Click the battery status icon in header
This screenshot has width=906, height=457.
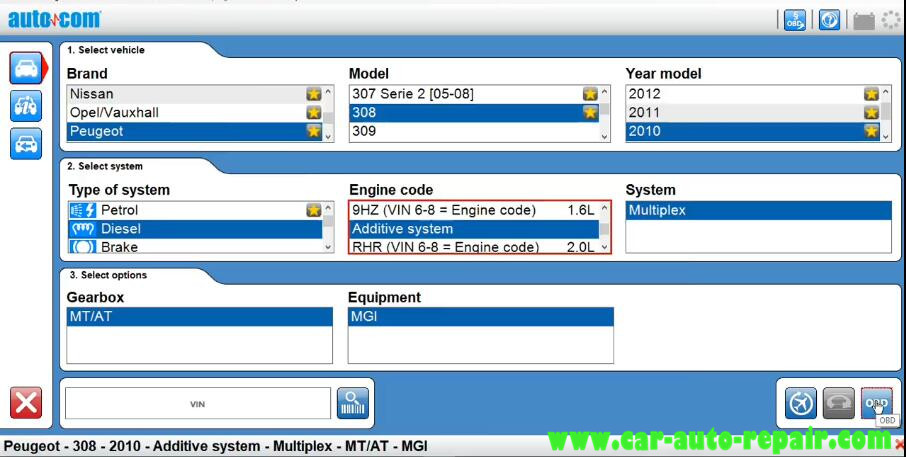pyautogui.click(x=864, y=21)
